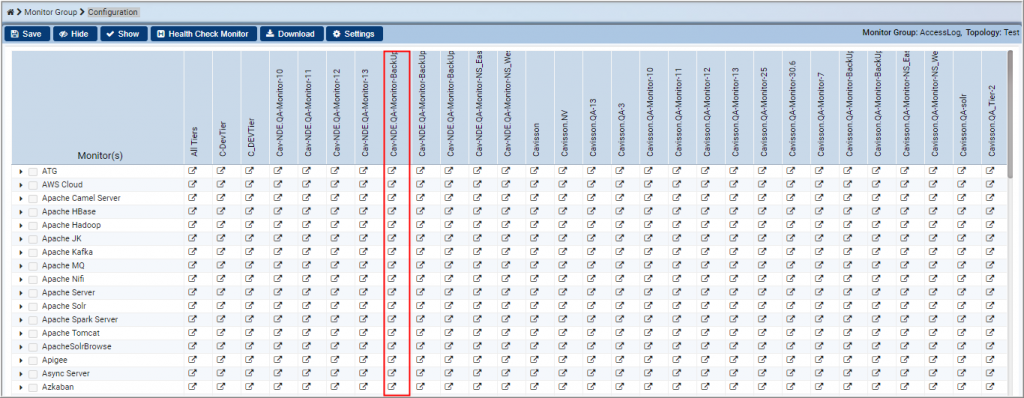
Task: Open Apache Kafka config for Cav-NDE.QA-Monitor-13
Action: pyautogui.click(x=363, y=252)
